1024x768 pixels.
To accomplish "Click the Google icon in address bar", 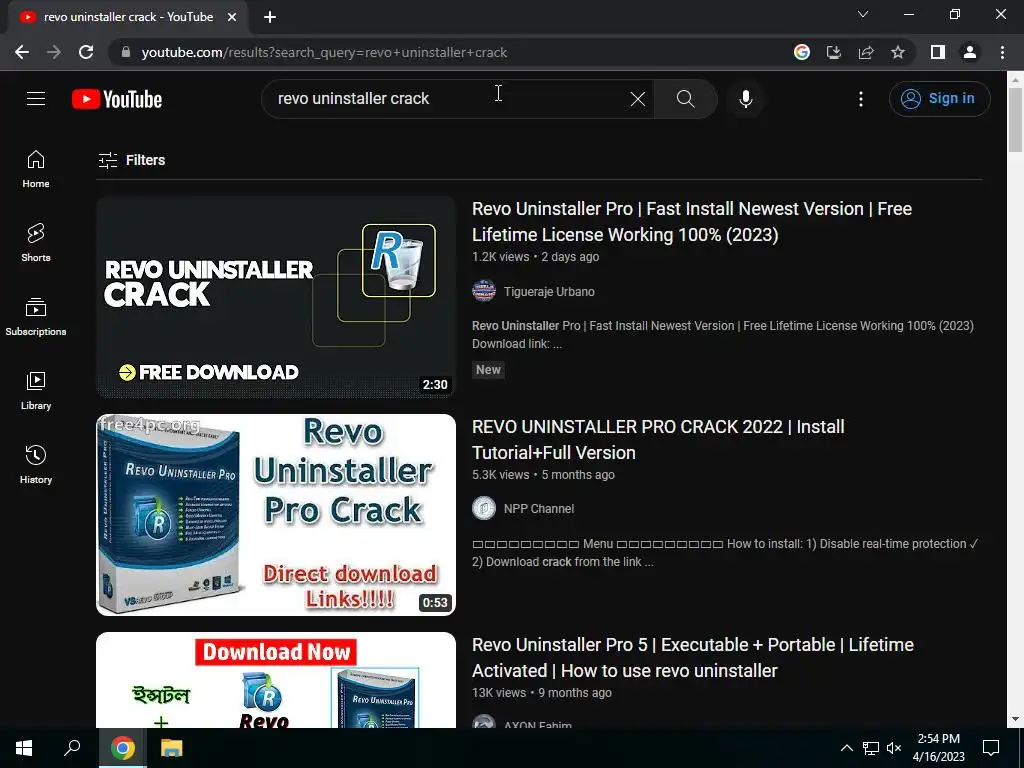I will point(802,52).
